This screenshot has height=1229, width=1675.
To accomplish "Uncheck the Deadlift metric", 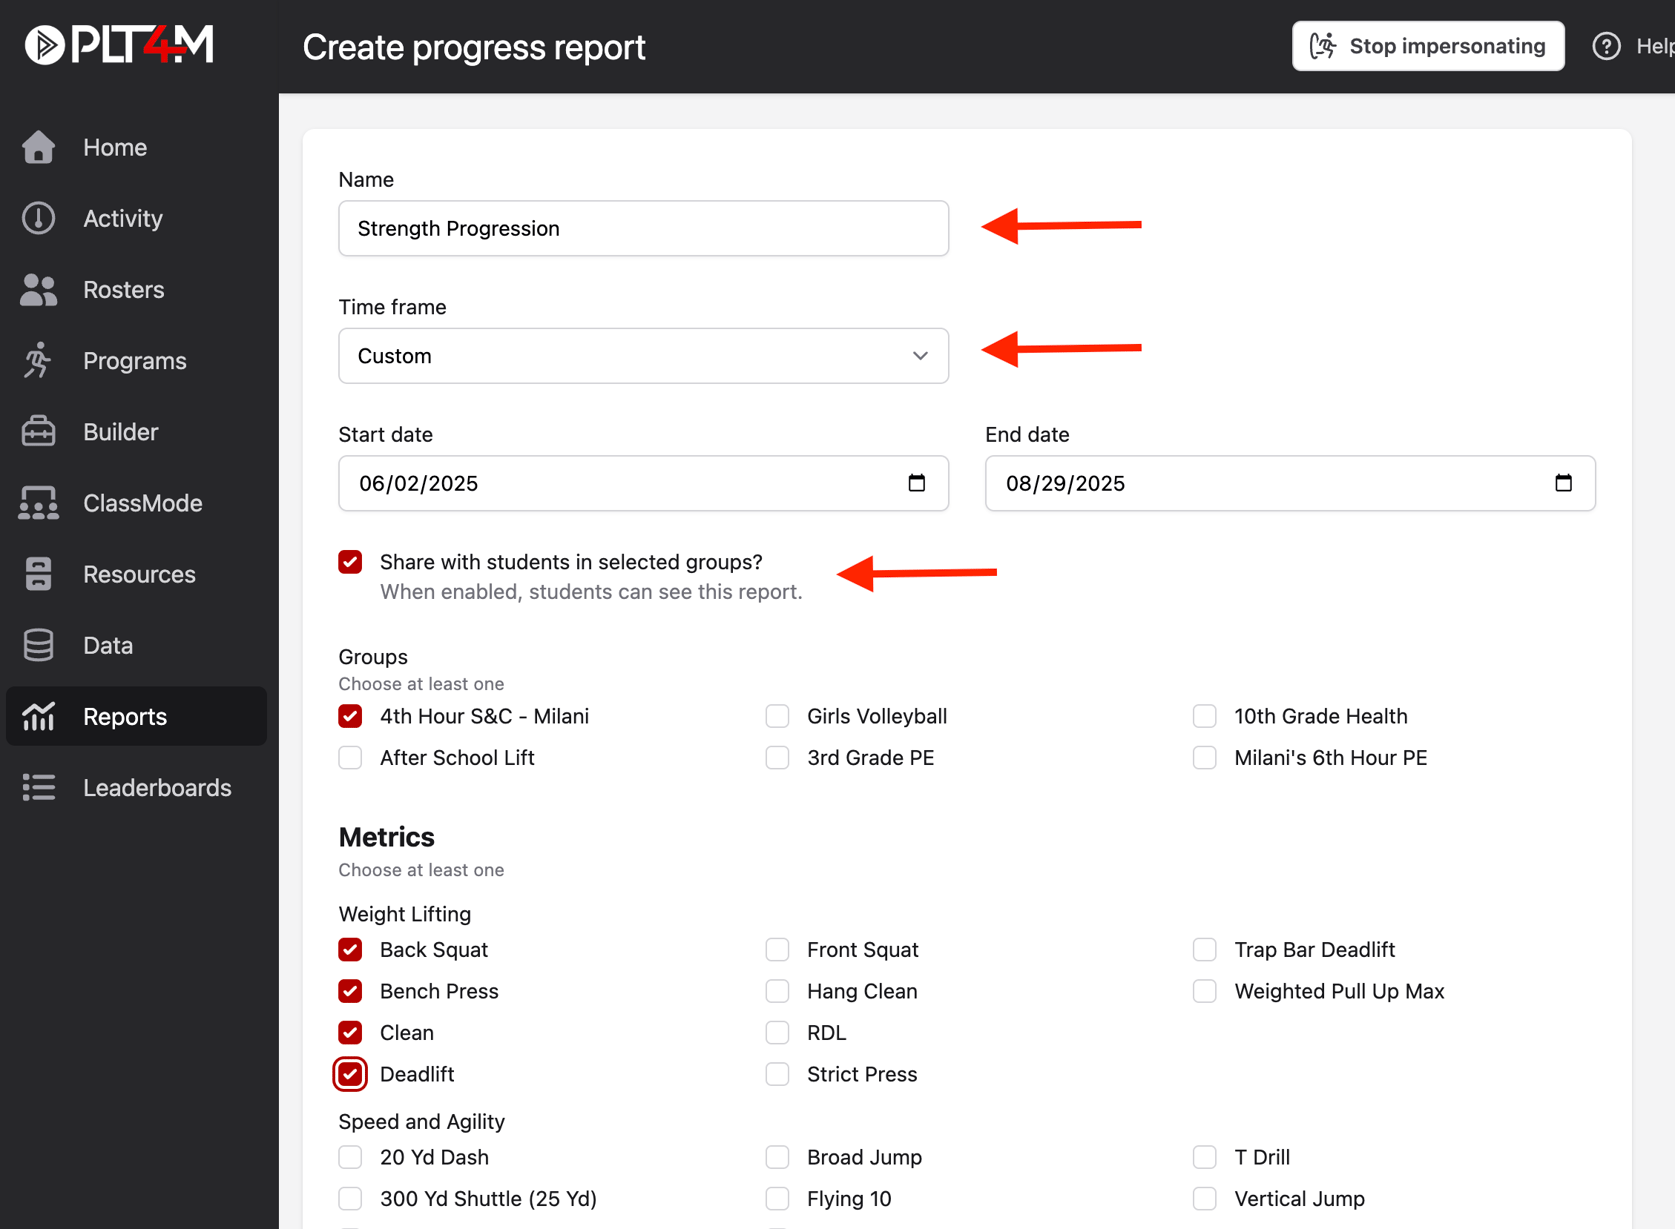I will (350, 1074).
